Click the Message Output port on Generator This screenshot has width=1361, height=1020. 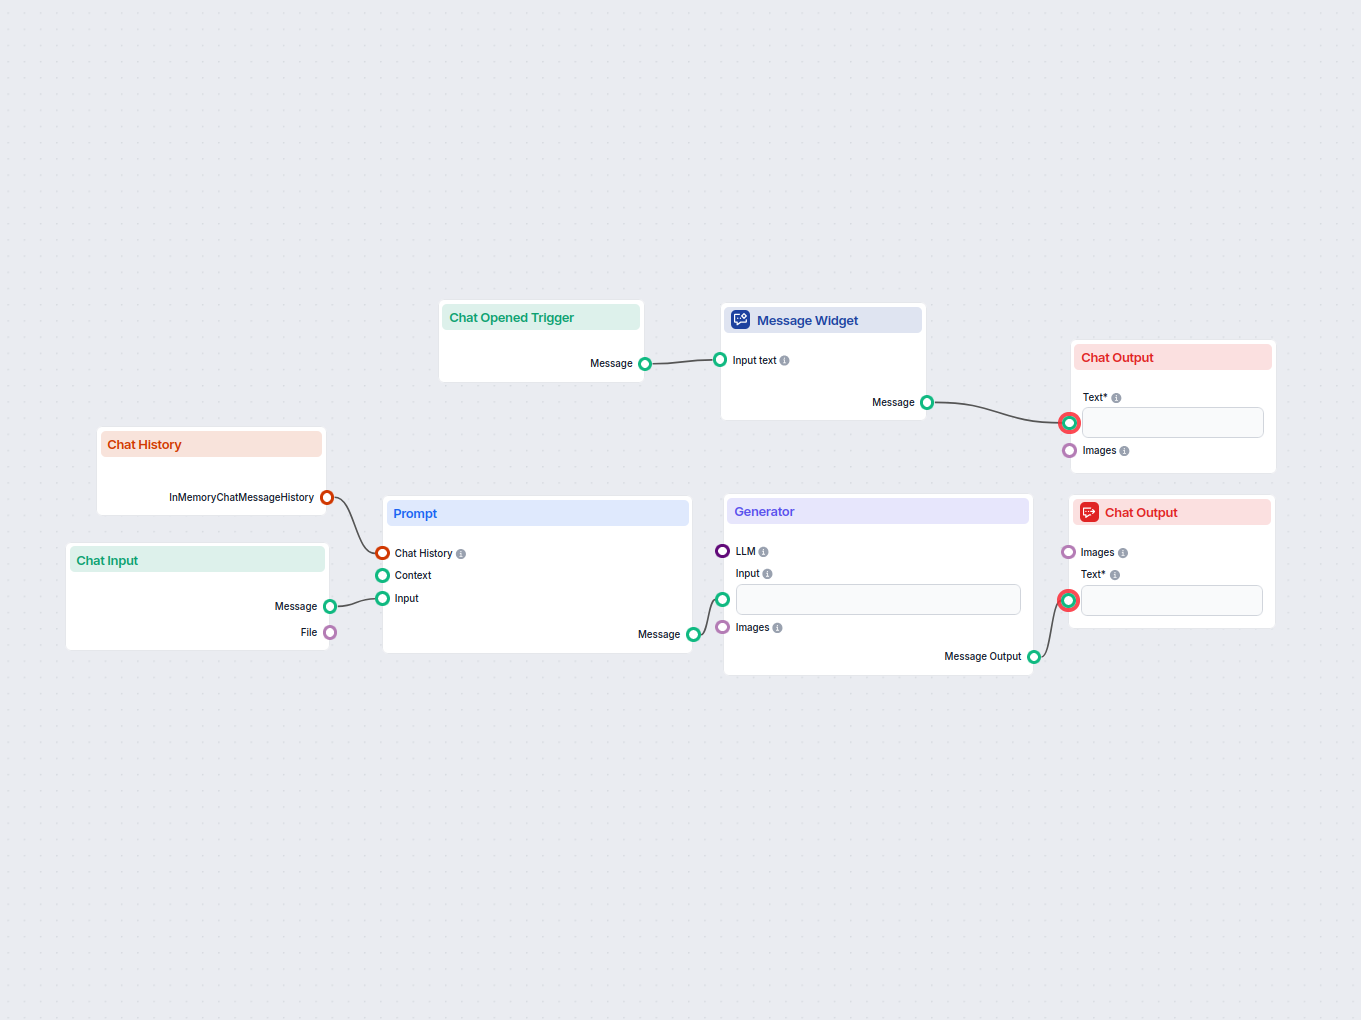tap(1035, 656)
